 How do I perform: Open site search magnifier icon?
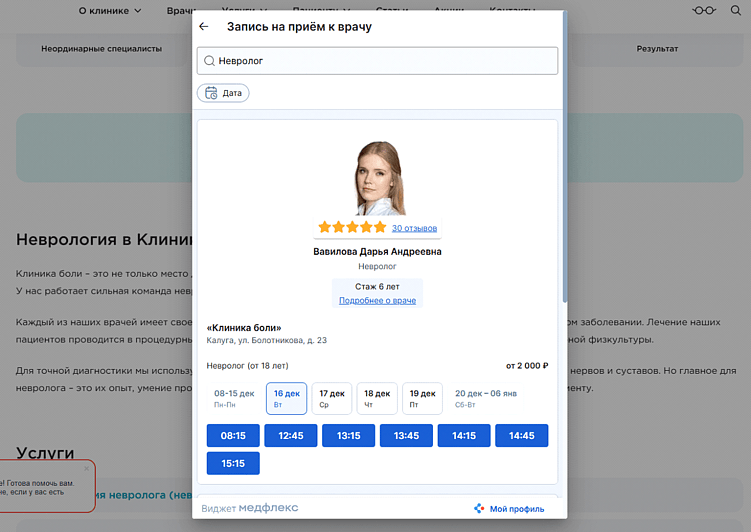tap(736, 10)
